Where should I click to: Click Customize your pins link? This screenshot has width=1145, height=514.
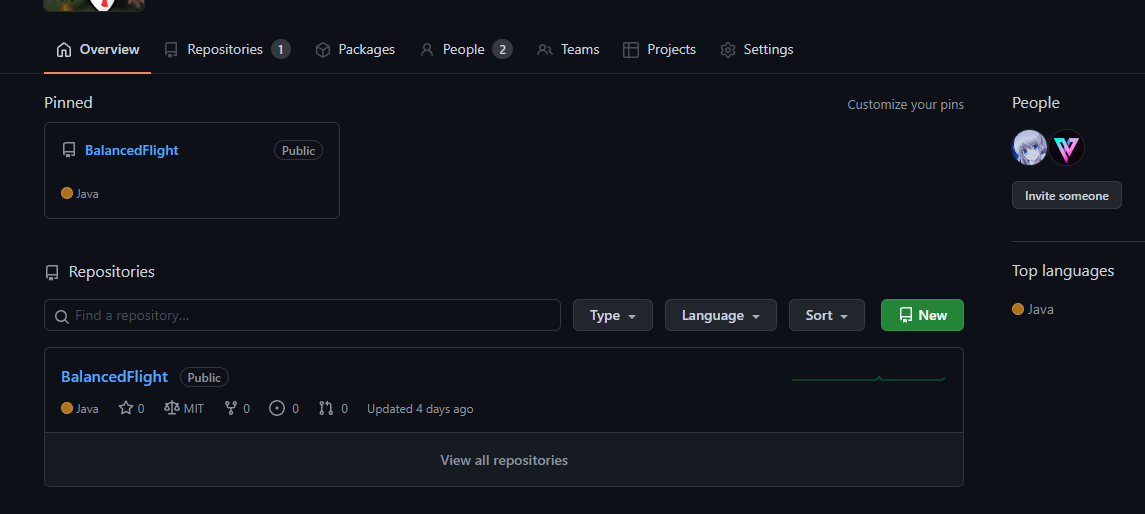pyautogui.click(x=905, y=104)
